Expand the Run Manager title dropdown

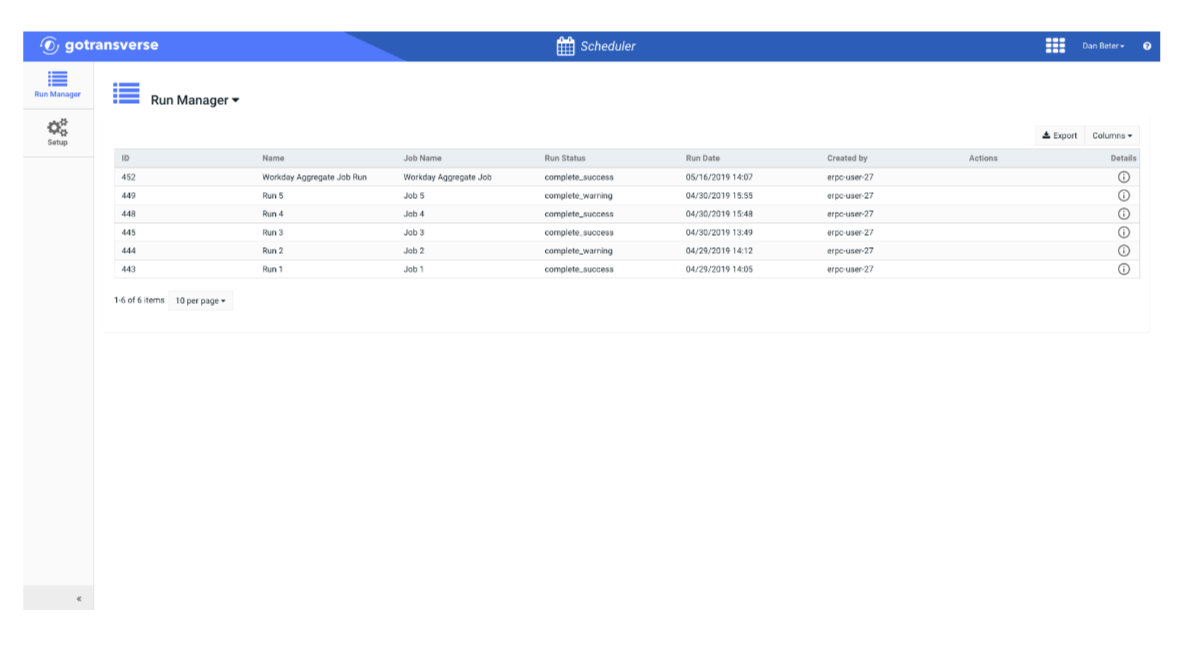(235, 100)
